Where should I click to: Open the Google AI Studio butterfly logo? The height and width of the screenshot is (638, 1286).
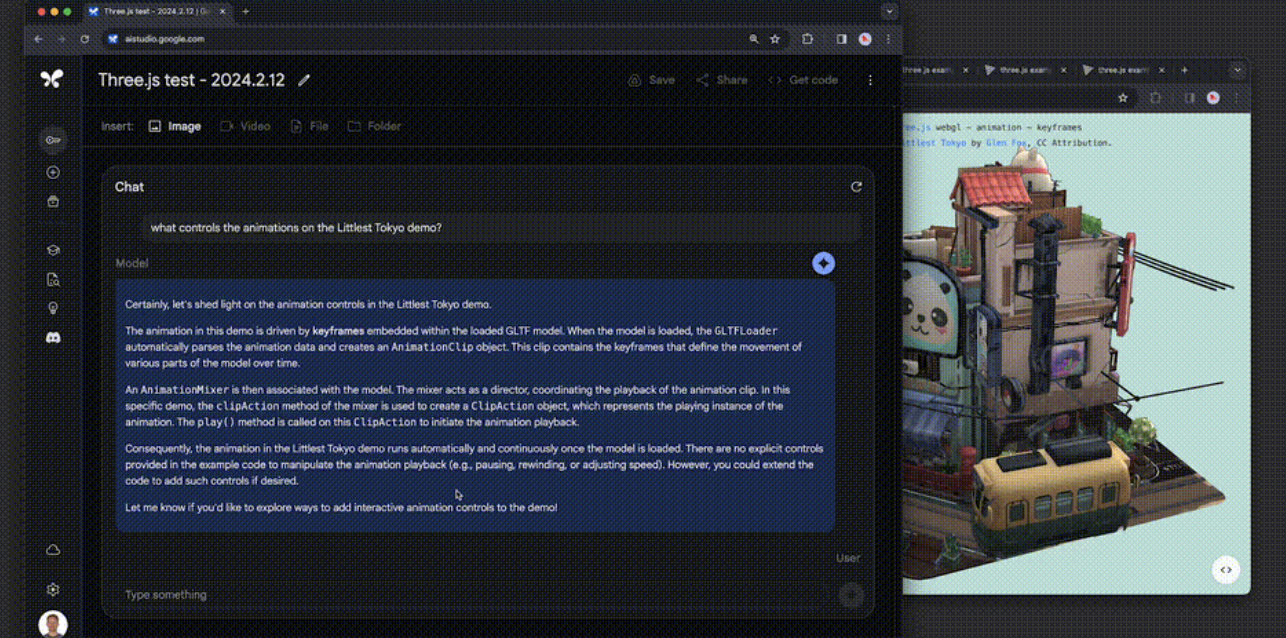click(x=52, y=79)
